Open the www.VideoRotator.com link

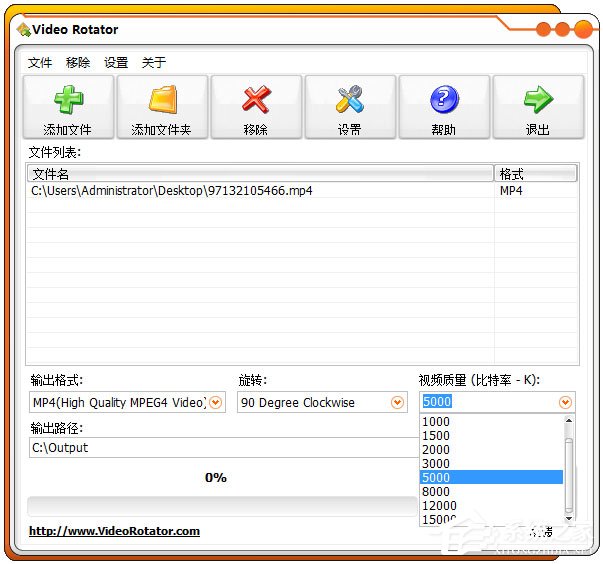pyautogui.click(x=114, y=531)
